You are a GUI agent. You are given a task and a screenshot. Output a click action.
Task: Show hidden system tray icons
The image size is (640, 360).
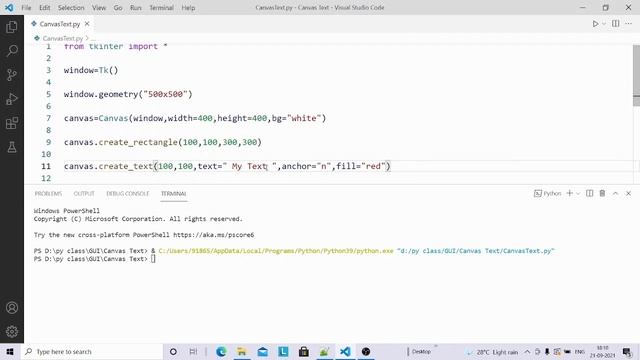[x=527, y=352]
